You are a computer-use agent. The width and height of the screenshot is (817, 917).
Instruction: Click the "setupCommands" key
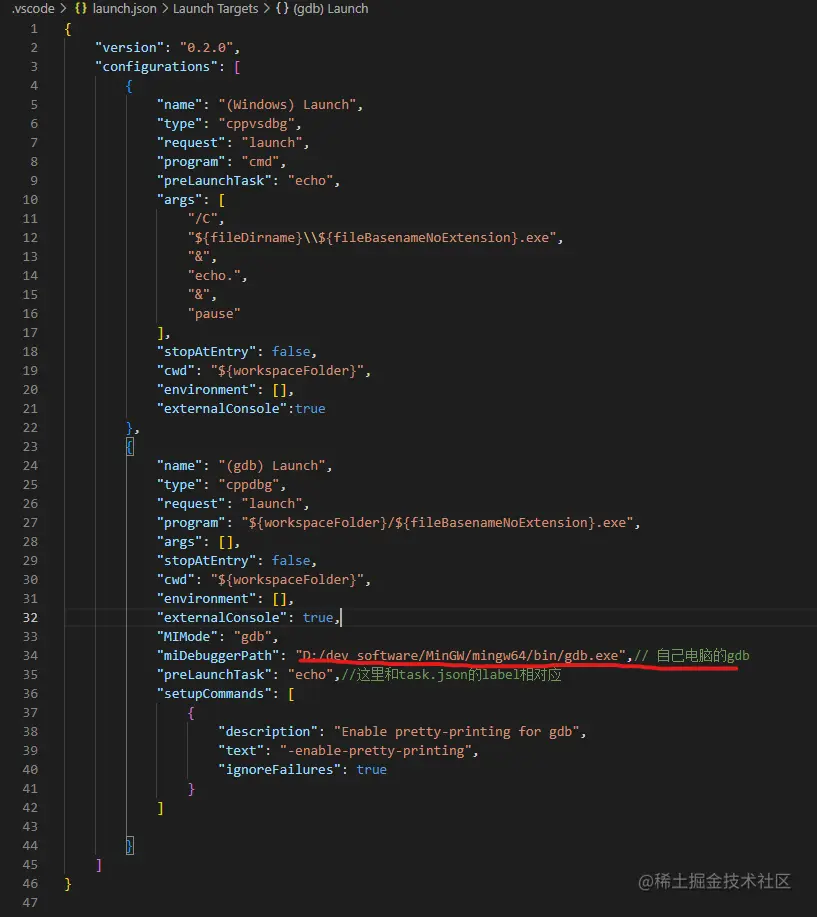(x=214, y=694)
